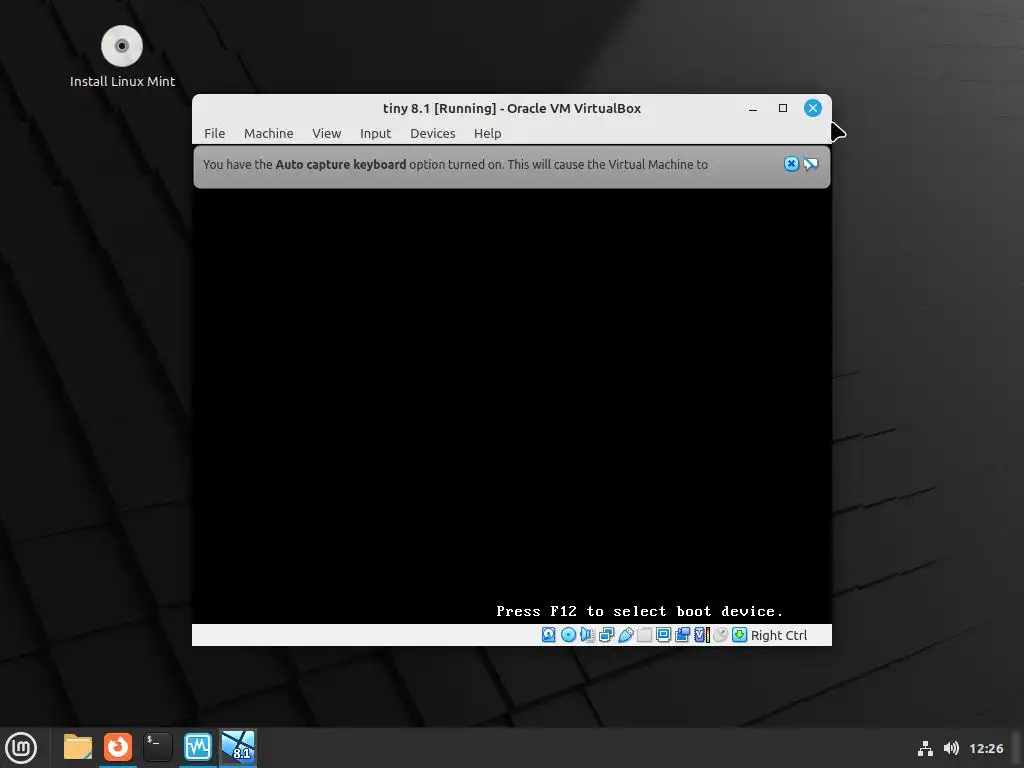Open the terminal from the taskbar
The image size is (1024, 768).
157,747
